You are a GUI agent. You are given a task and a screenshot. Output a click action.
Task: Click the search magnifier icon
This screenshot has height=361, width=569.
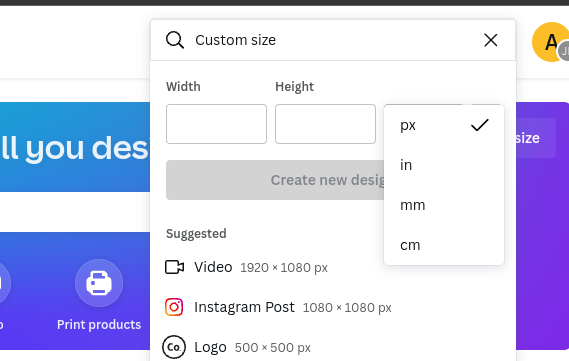(x=175, y=40)
